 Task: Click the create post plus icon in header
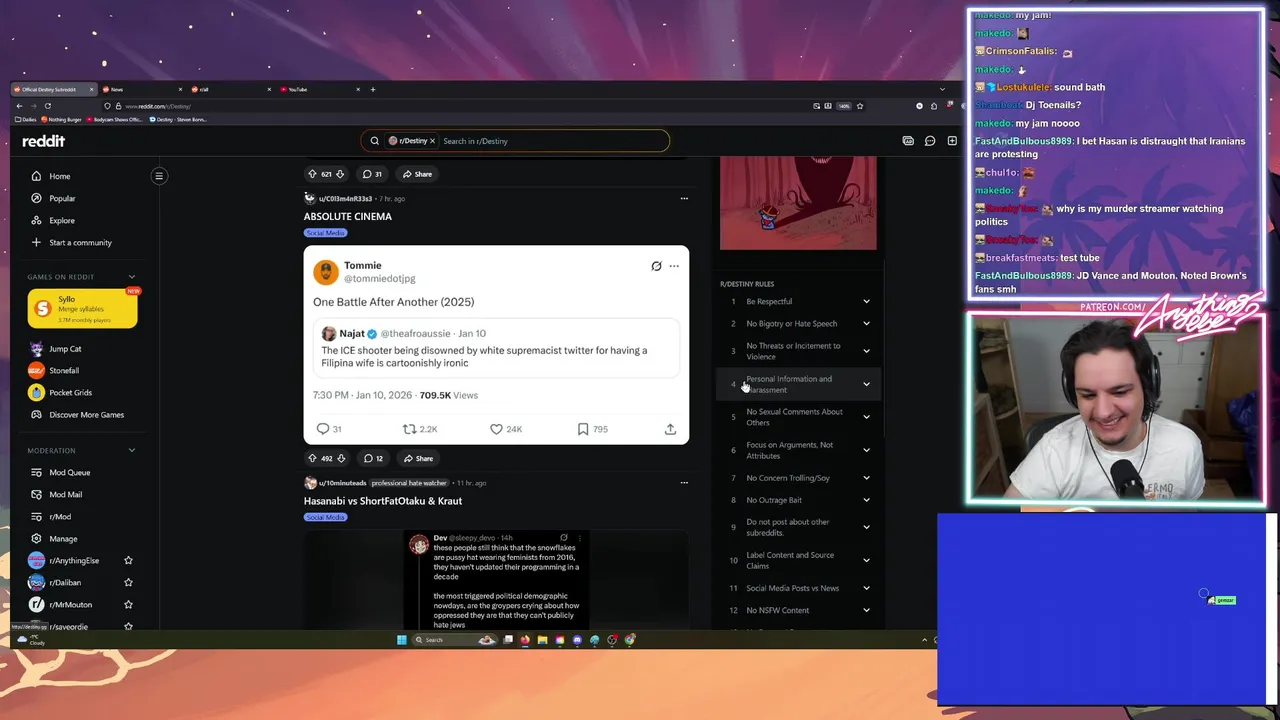pyautogui.click(x=952, y=141)
